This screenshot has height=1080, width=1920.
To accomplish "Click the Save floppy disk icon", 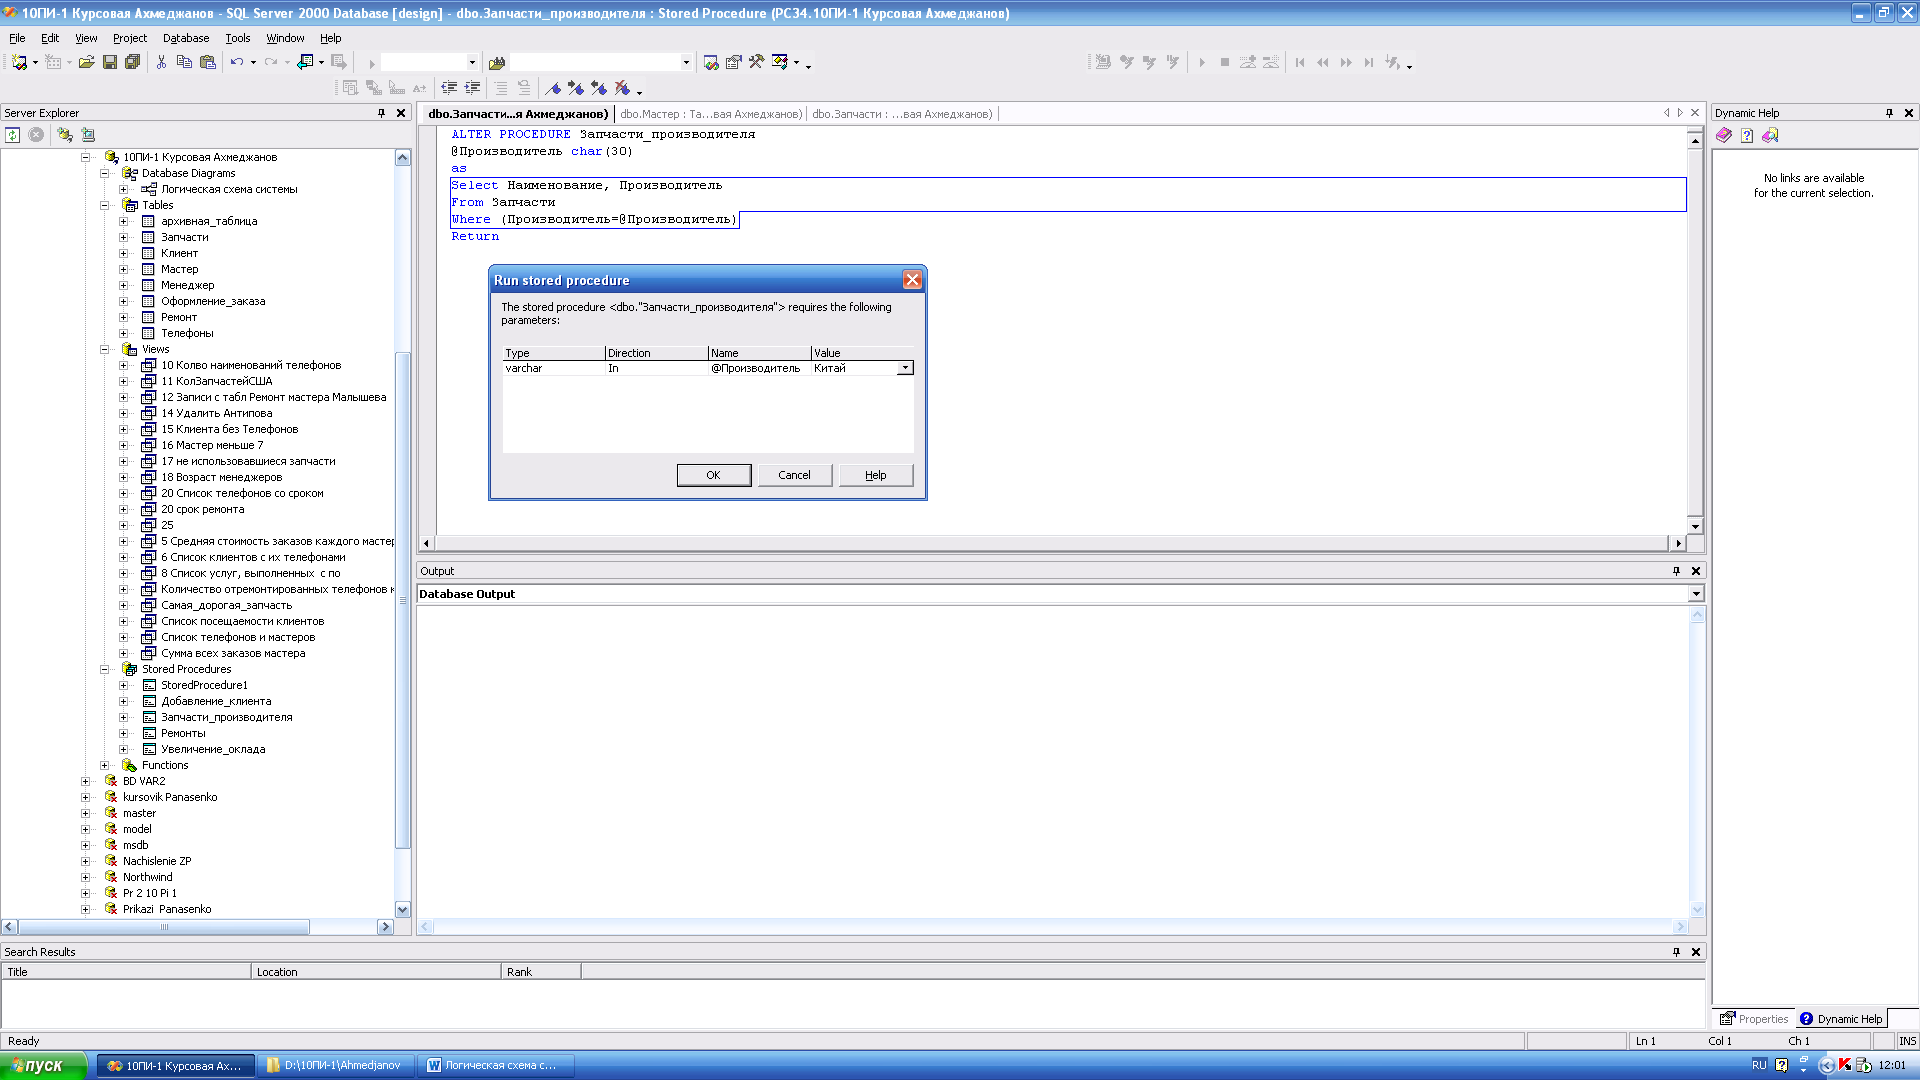I will [110, 62].
